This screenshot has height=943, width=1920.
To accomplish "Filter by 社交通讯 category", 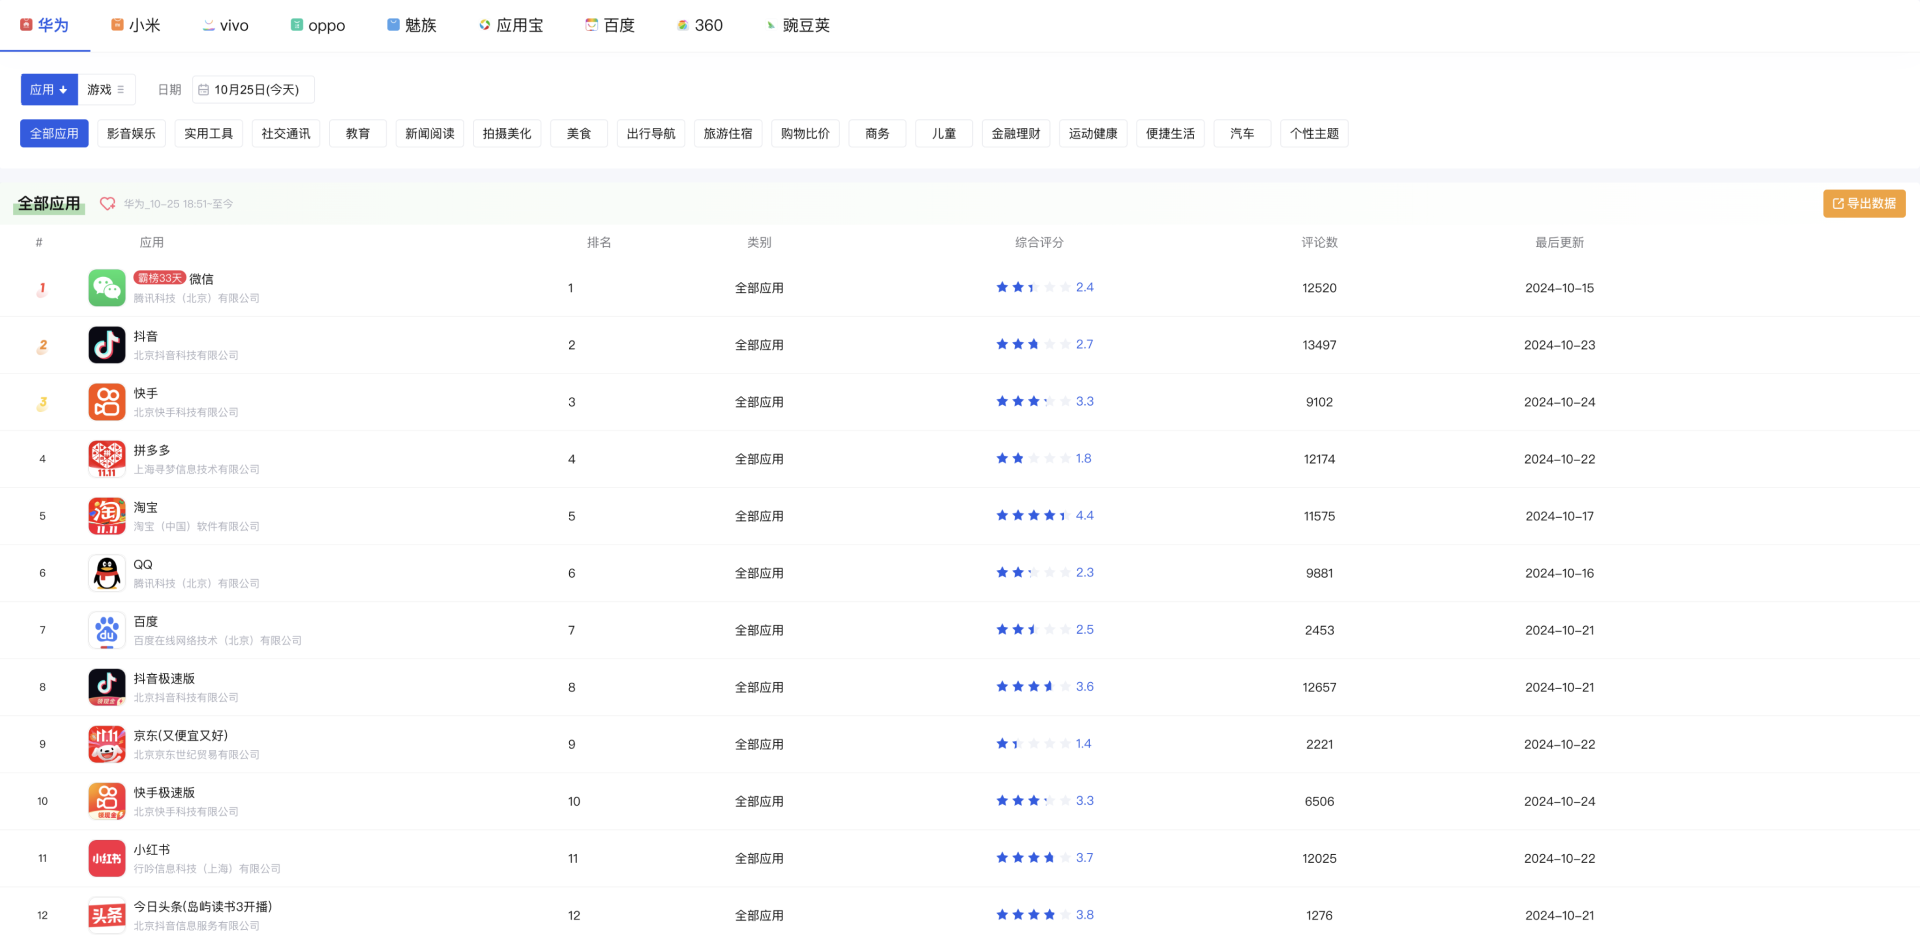I will click(x=285, y=134).
